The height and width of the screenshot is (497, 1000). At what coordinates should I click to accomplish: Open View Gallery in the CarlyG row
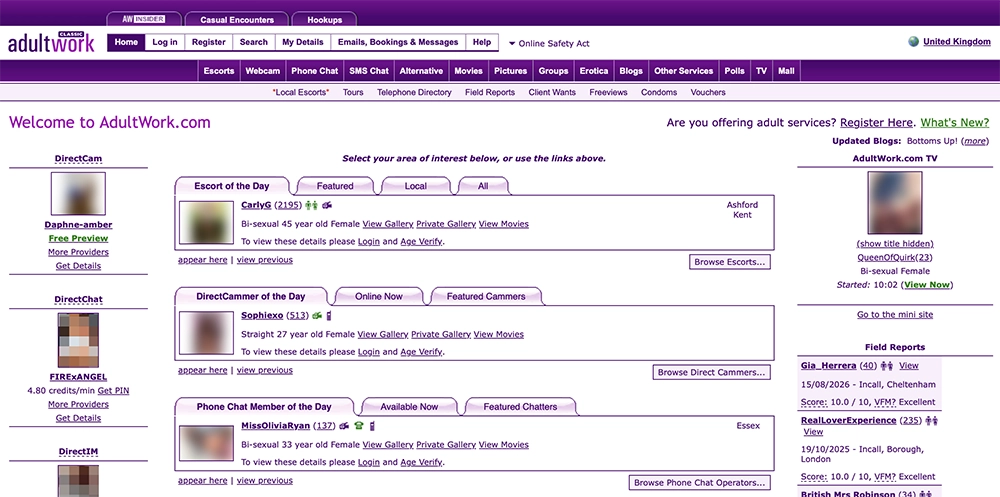point(388,224)
